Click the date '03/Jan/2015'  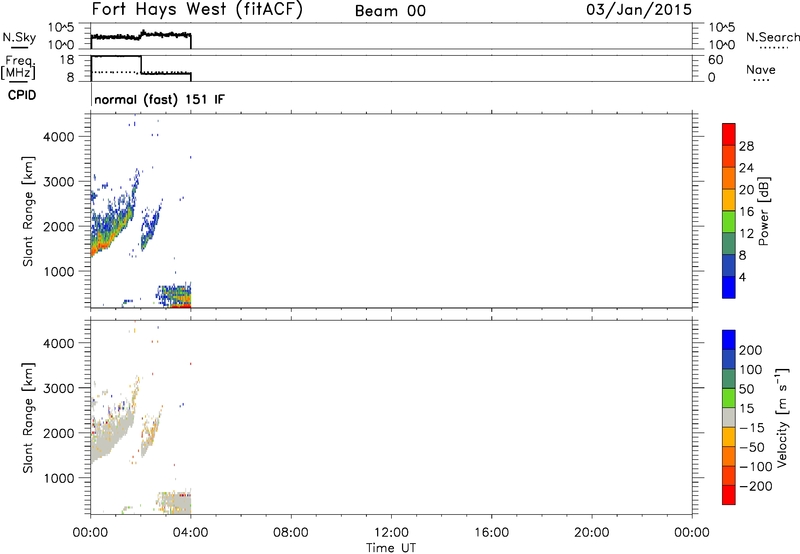(639, 10)
